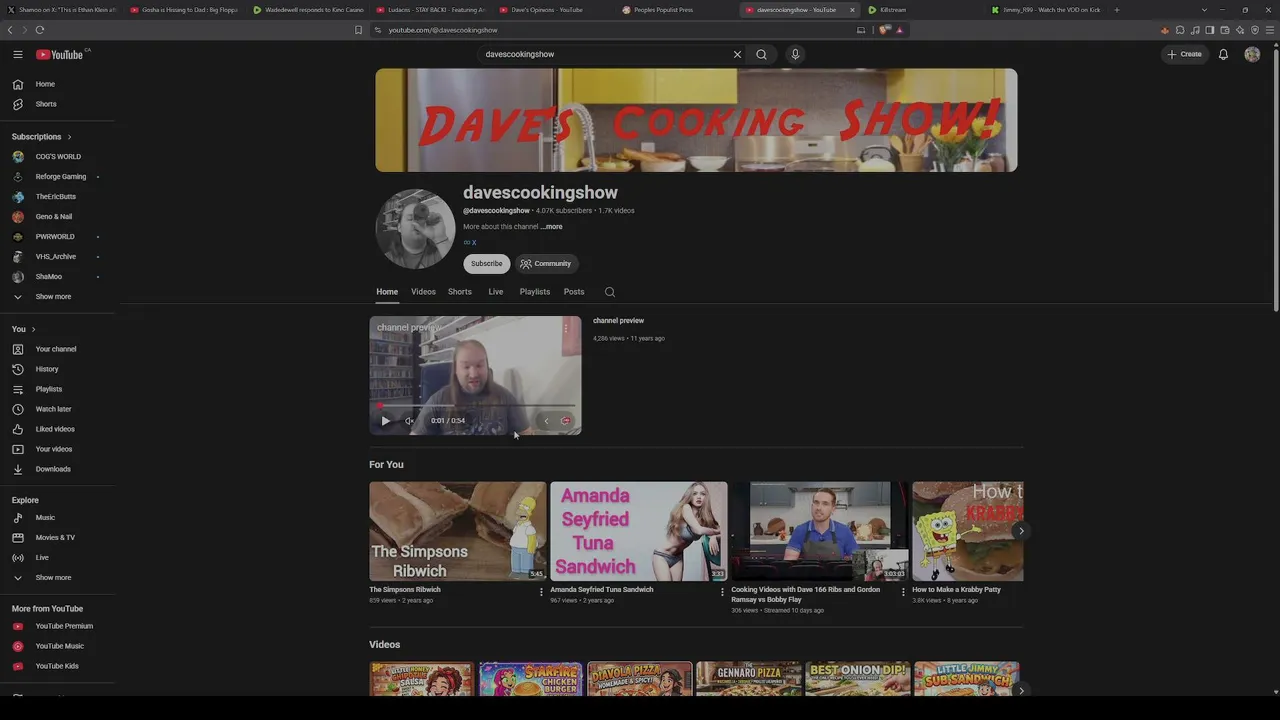This screenshot has height=720, width=1280.
Task: Switch to the channel Posts tab
Action: [574, 292]
